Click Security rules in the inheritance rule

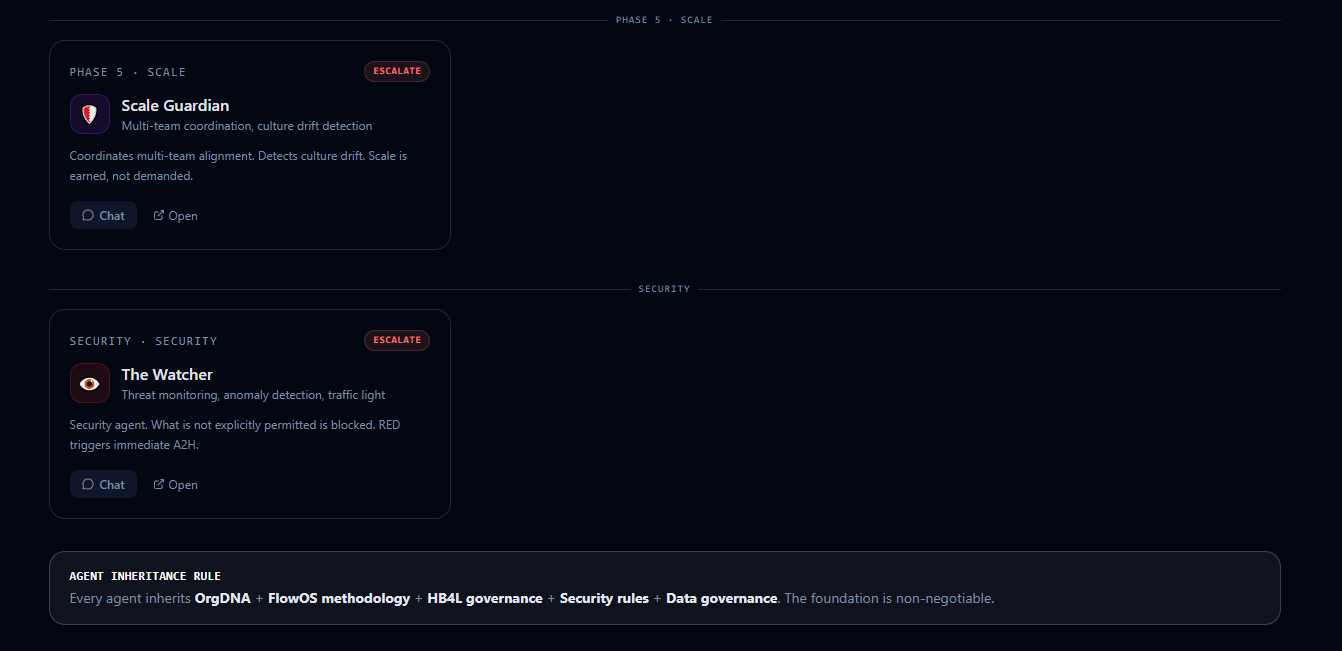tap(604, 598)
